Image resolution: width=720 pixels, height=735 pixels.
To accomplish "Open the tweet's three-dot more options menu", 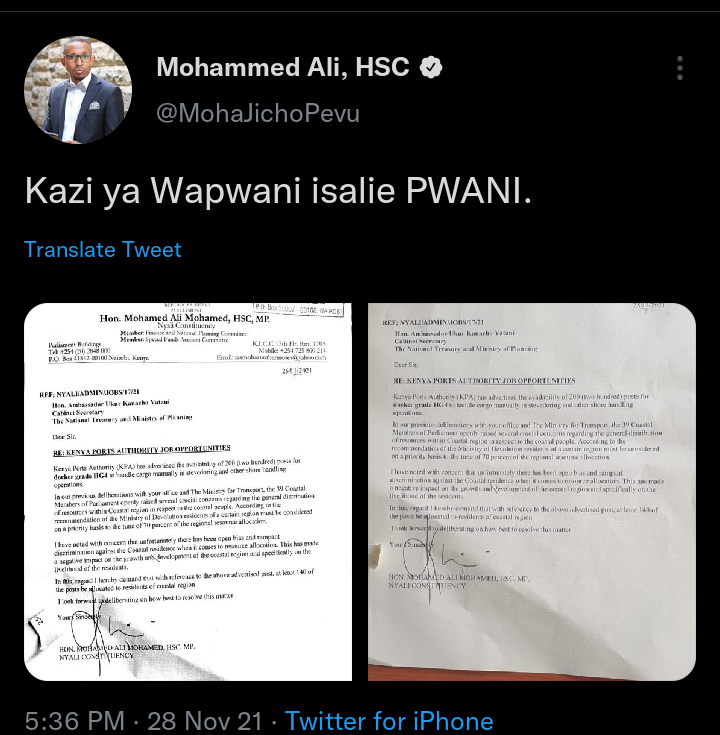I will coord(680,68).
